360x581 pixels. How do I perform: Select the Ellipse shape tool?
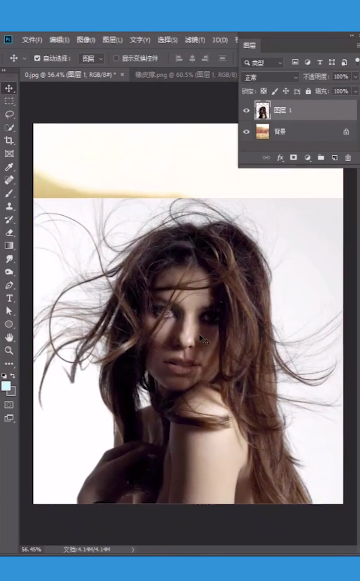pyautogui.click(x=9, y=324)
